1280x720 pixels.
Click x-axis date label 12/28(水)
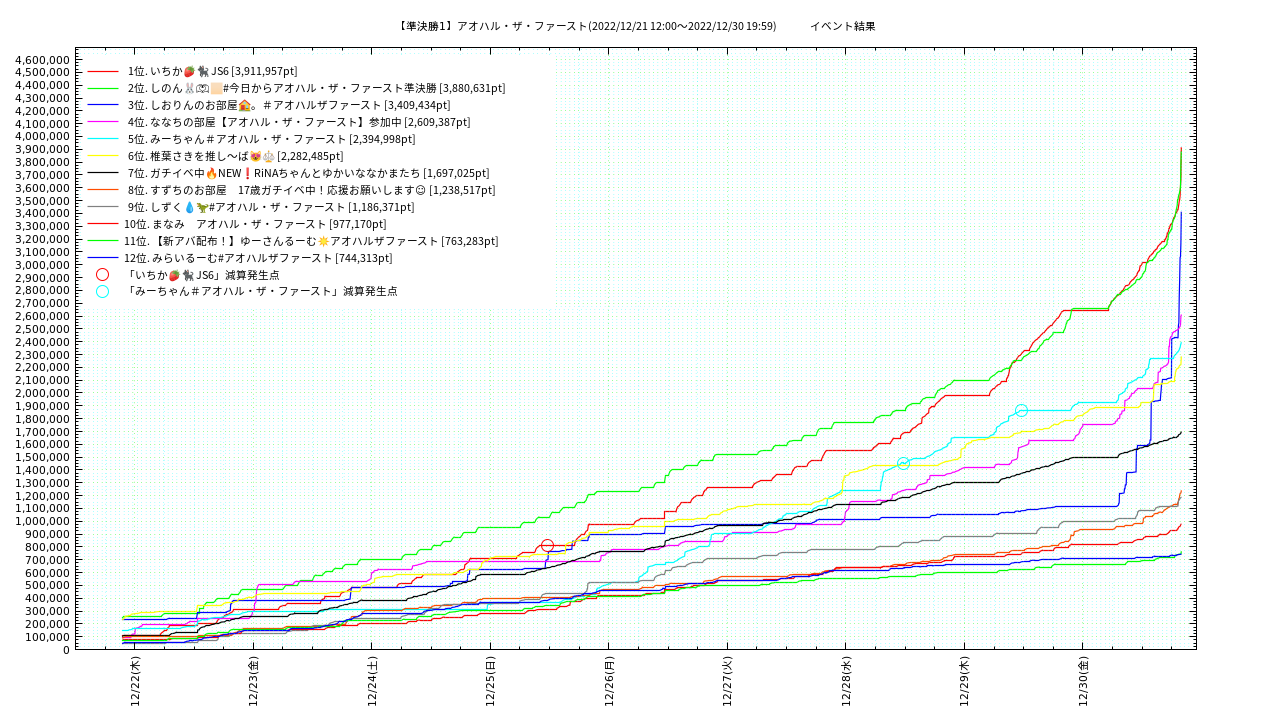pos(846,681)
